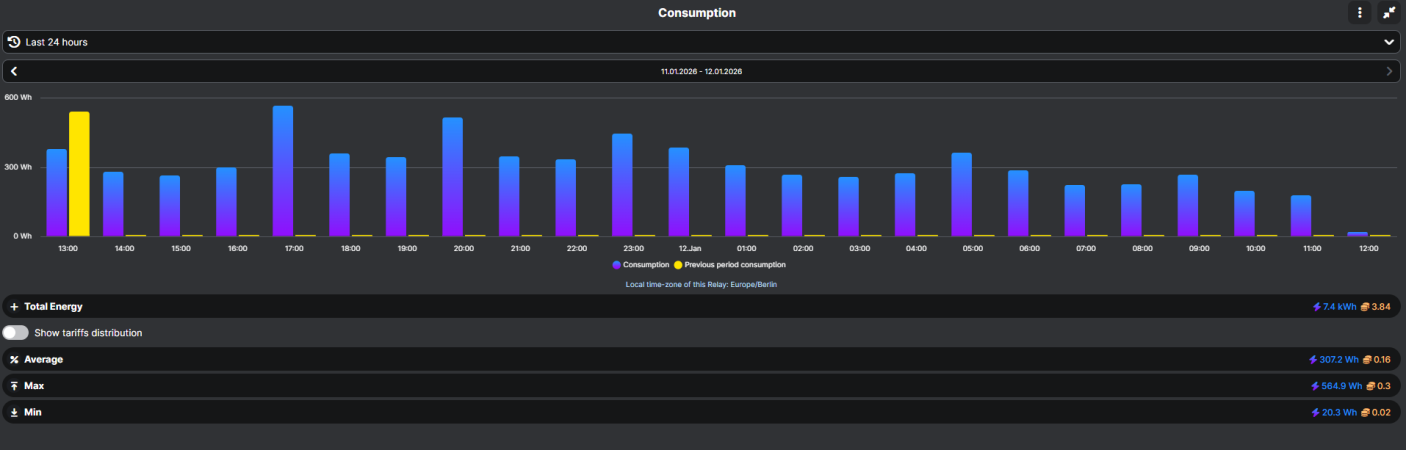Click the collapse fullscreen arrows icon

[x=1389, y=12]
